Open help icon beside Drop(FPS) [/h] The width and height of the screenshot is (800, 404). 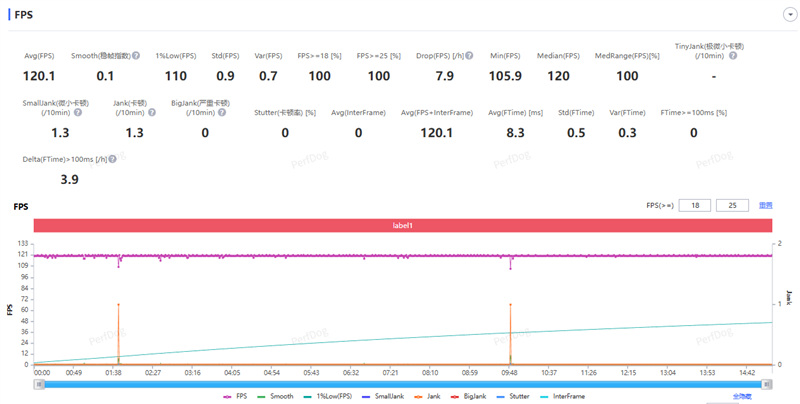click(x=469, y=56)
